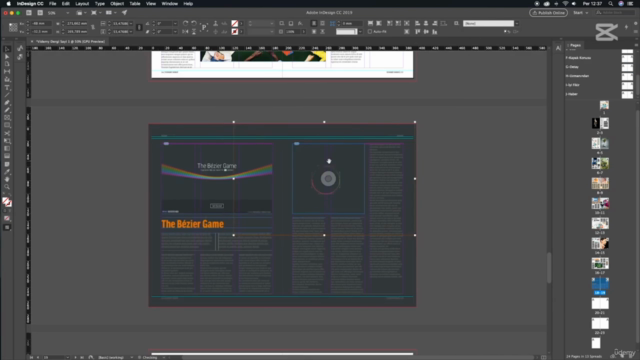The width and height of the screenshot is (640, 360).
Task: Flip the selection vertically
Action: [x=194, y=31]
